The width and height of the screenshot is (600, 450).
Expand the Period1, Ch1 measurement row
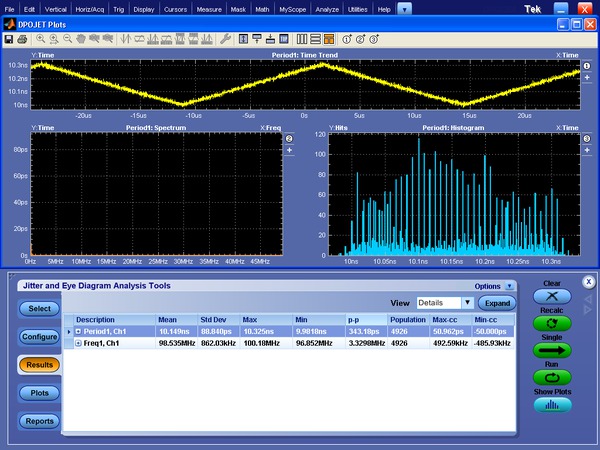78,331
